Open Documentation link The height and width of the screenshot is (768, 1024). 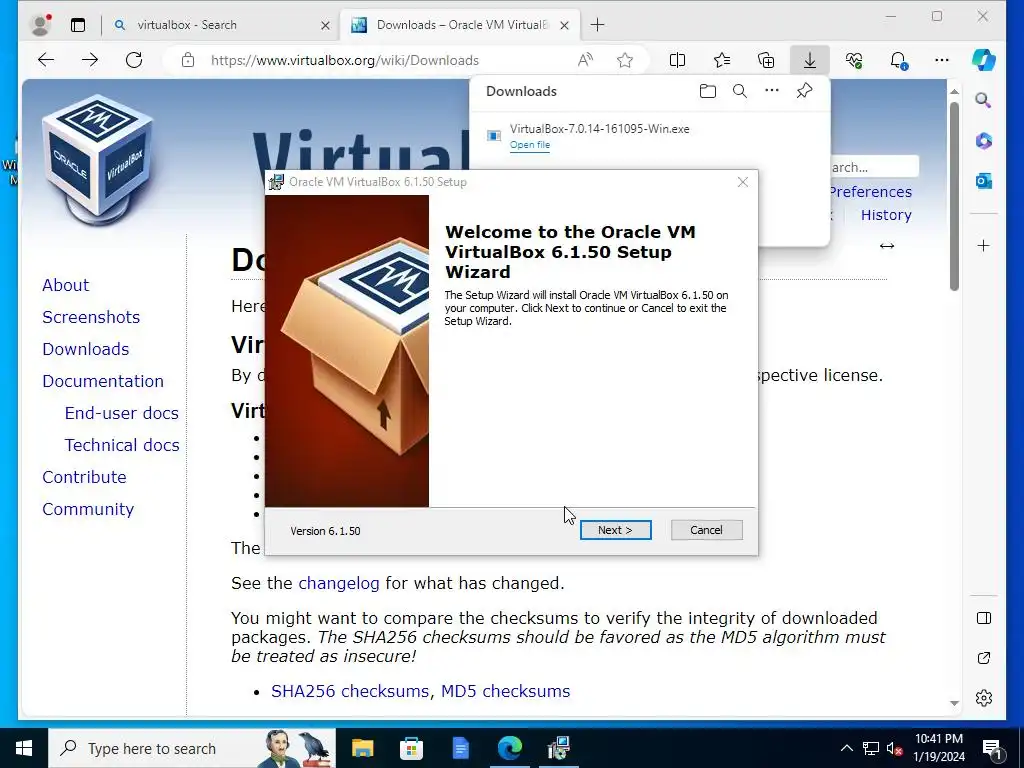coord(103,381)
